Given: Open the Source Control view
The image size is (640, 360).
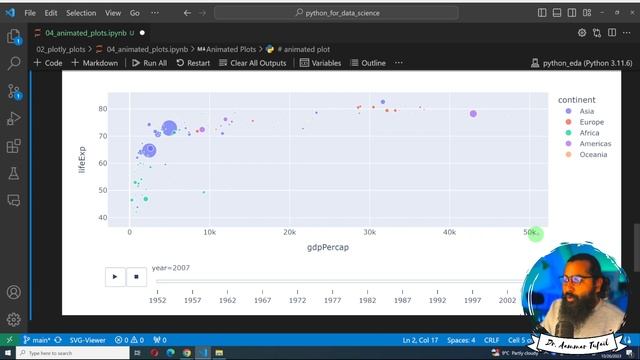Looking at the screenshot, I should (13, 91).
